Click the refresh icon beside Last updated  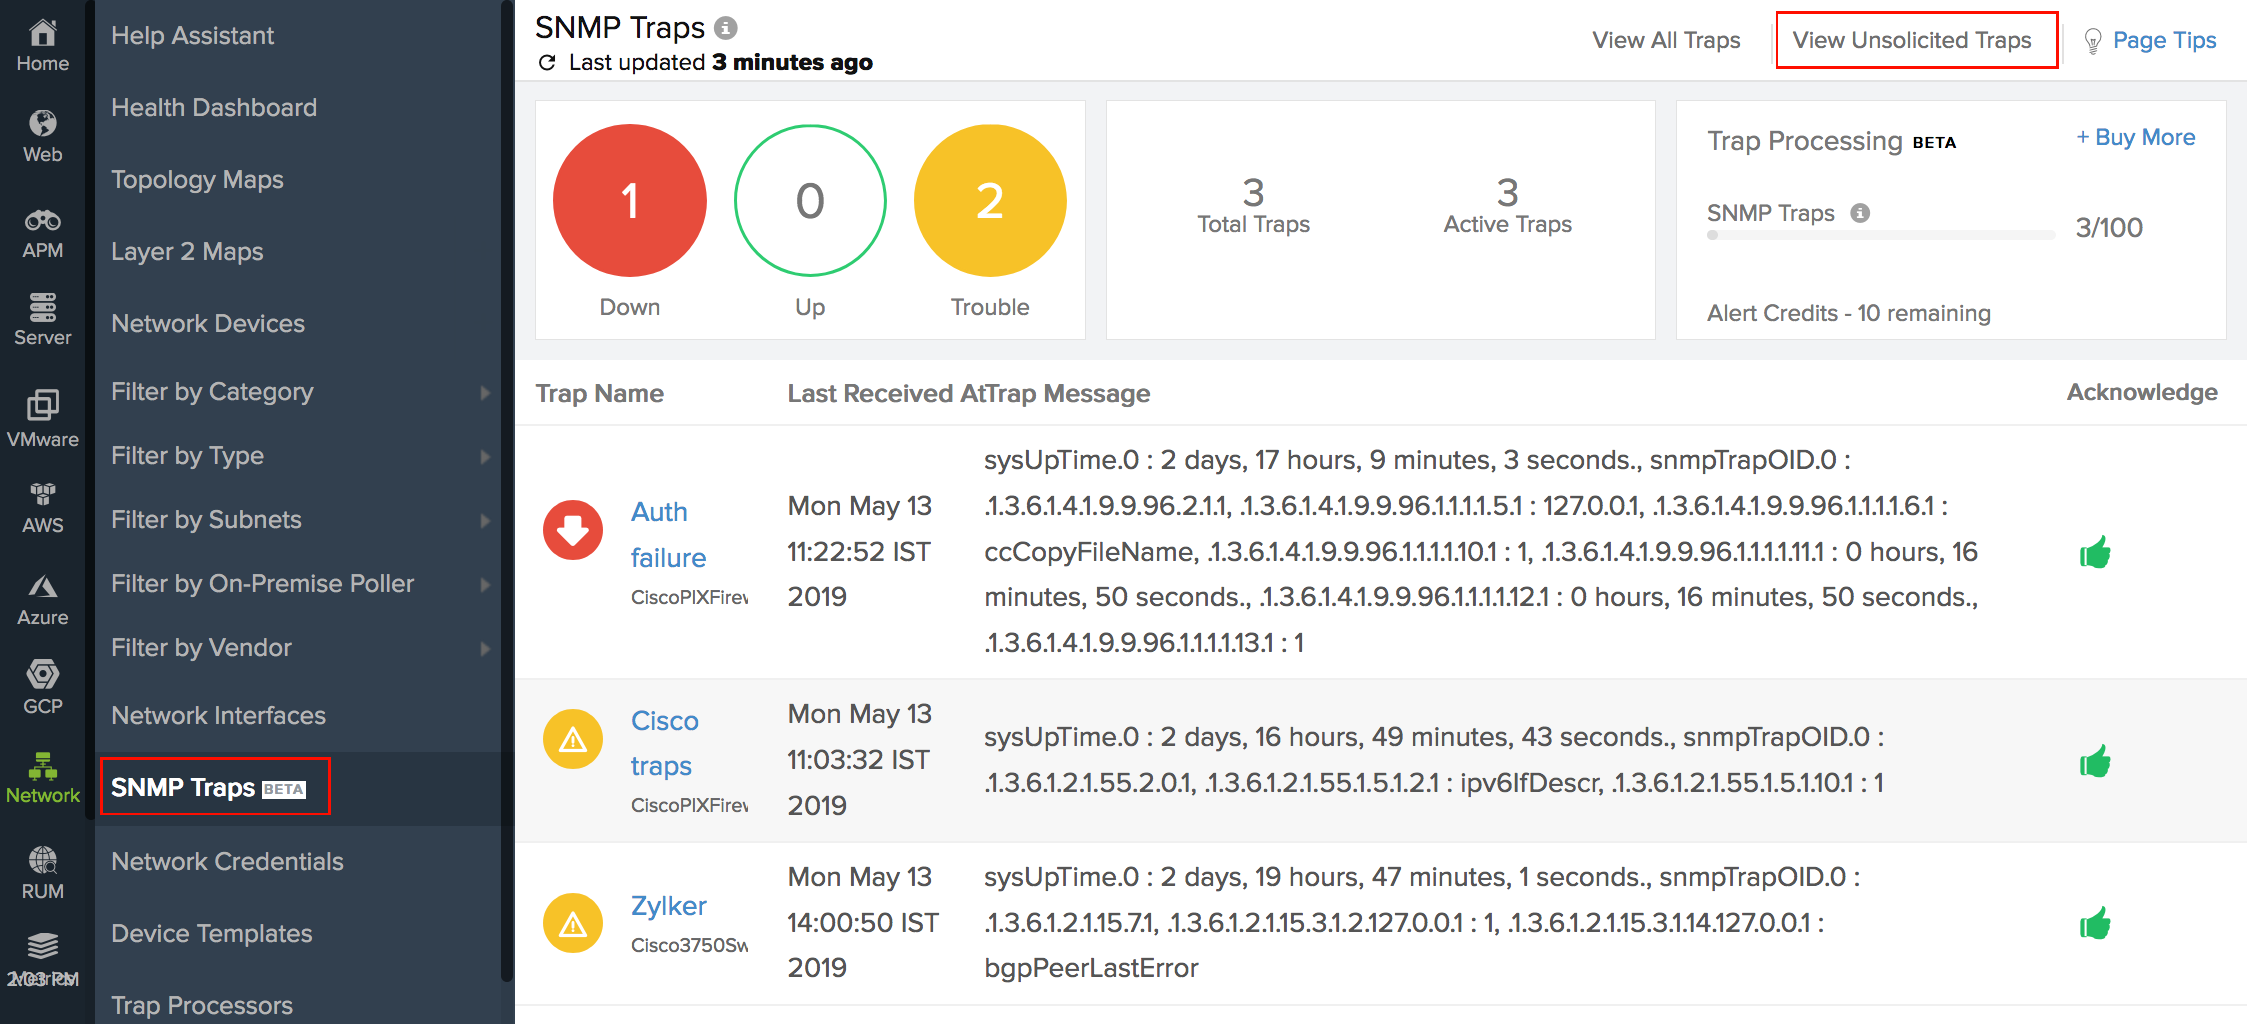(x=547, y=63)
